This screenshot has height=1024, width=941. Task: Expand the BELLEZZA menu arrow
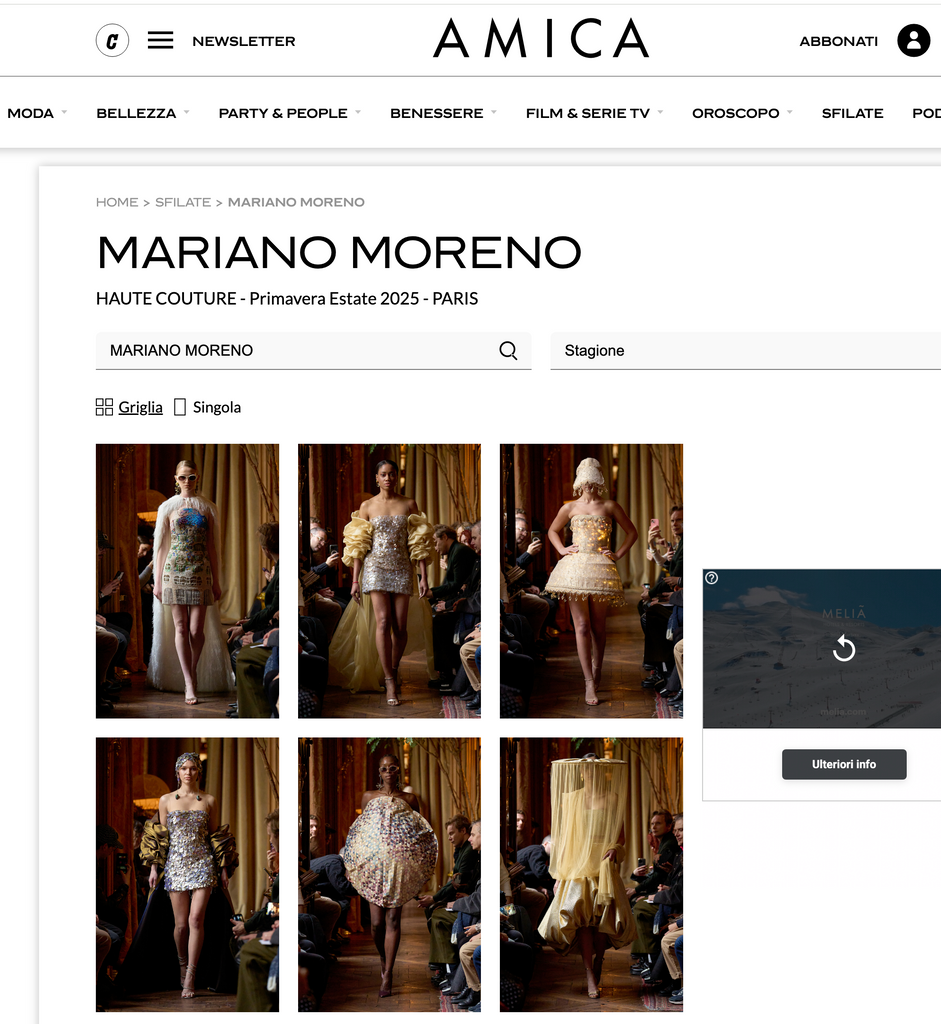186,113
